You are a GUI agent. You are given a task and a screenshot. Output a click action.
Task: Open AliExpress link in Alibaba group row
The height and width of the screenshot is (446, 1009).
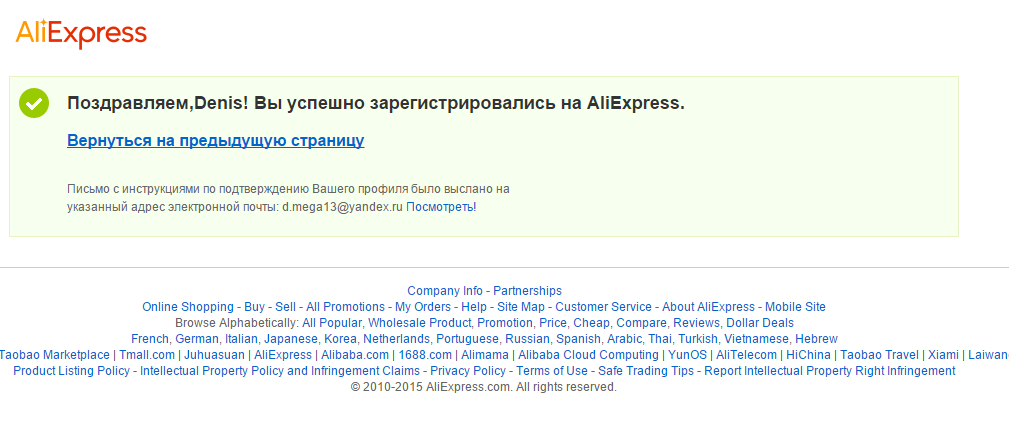pyautogui.click(x=282, y=355)
